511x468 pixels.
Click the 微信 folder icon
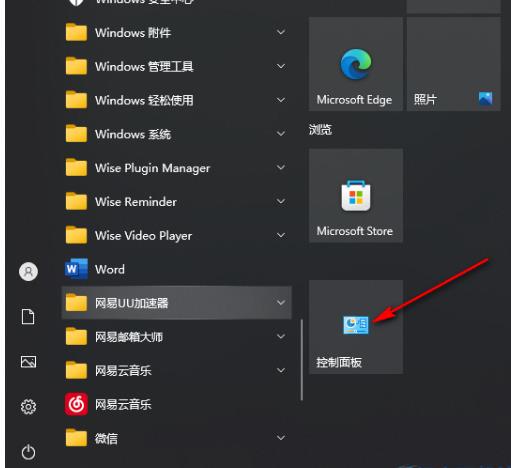click(x=76, y=438)
